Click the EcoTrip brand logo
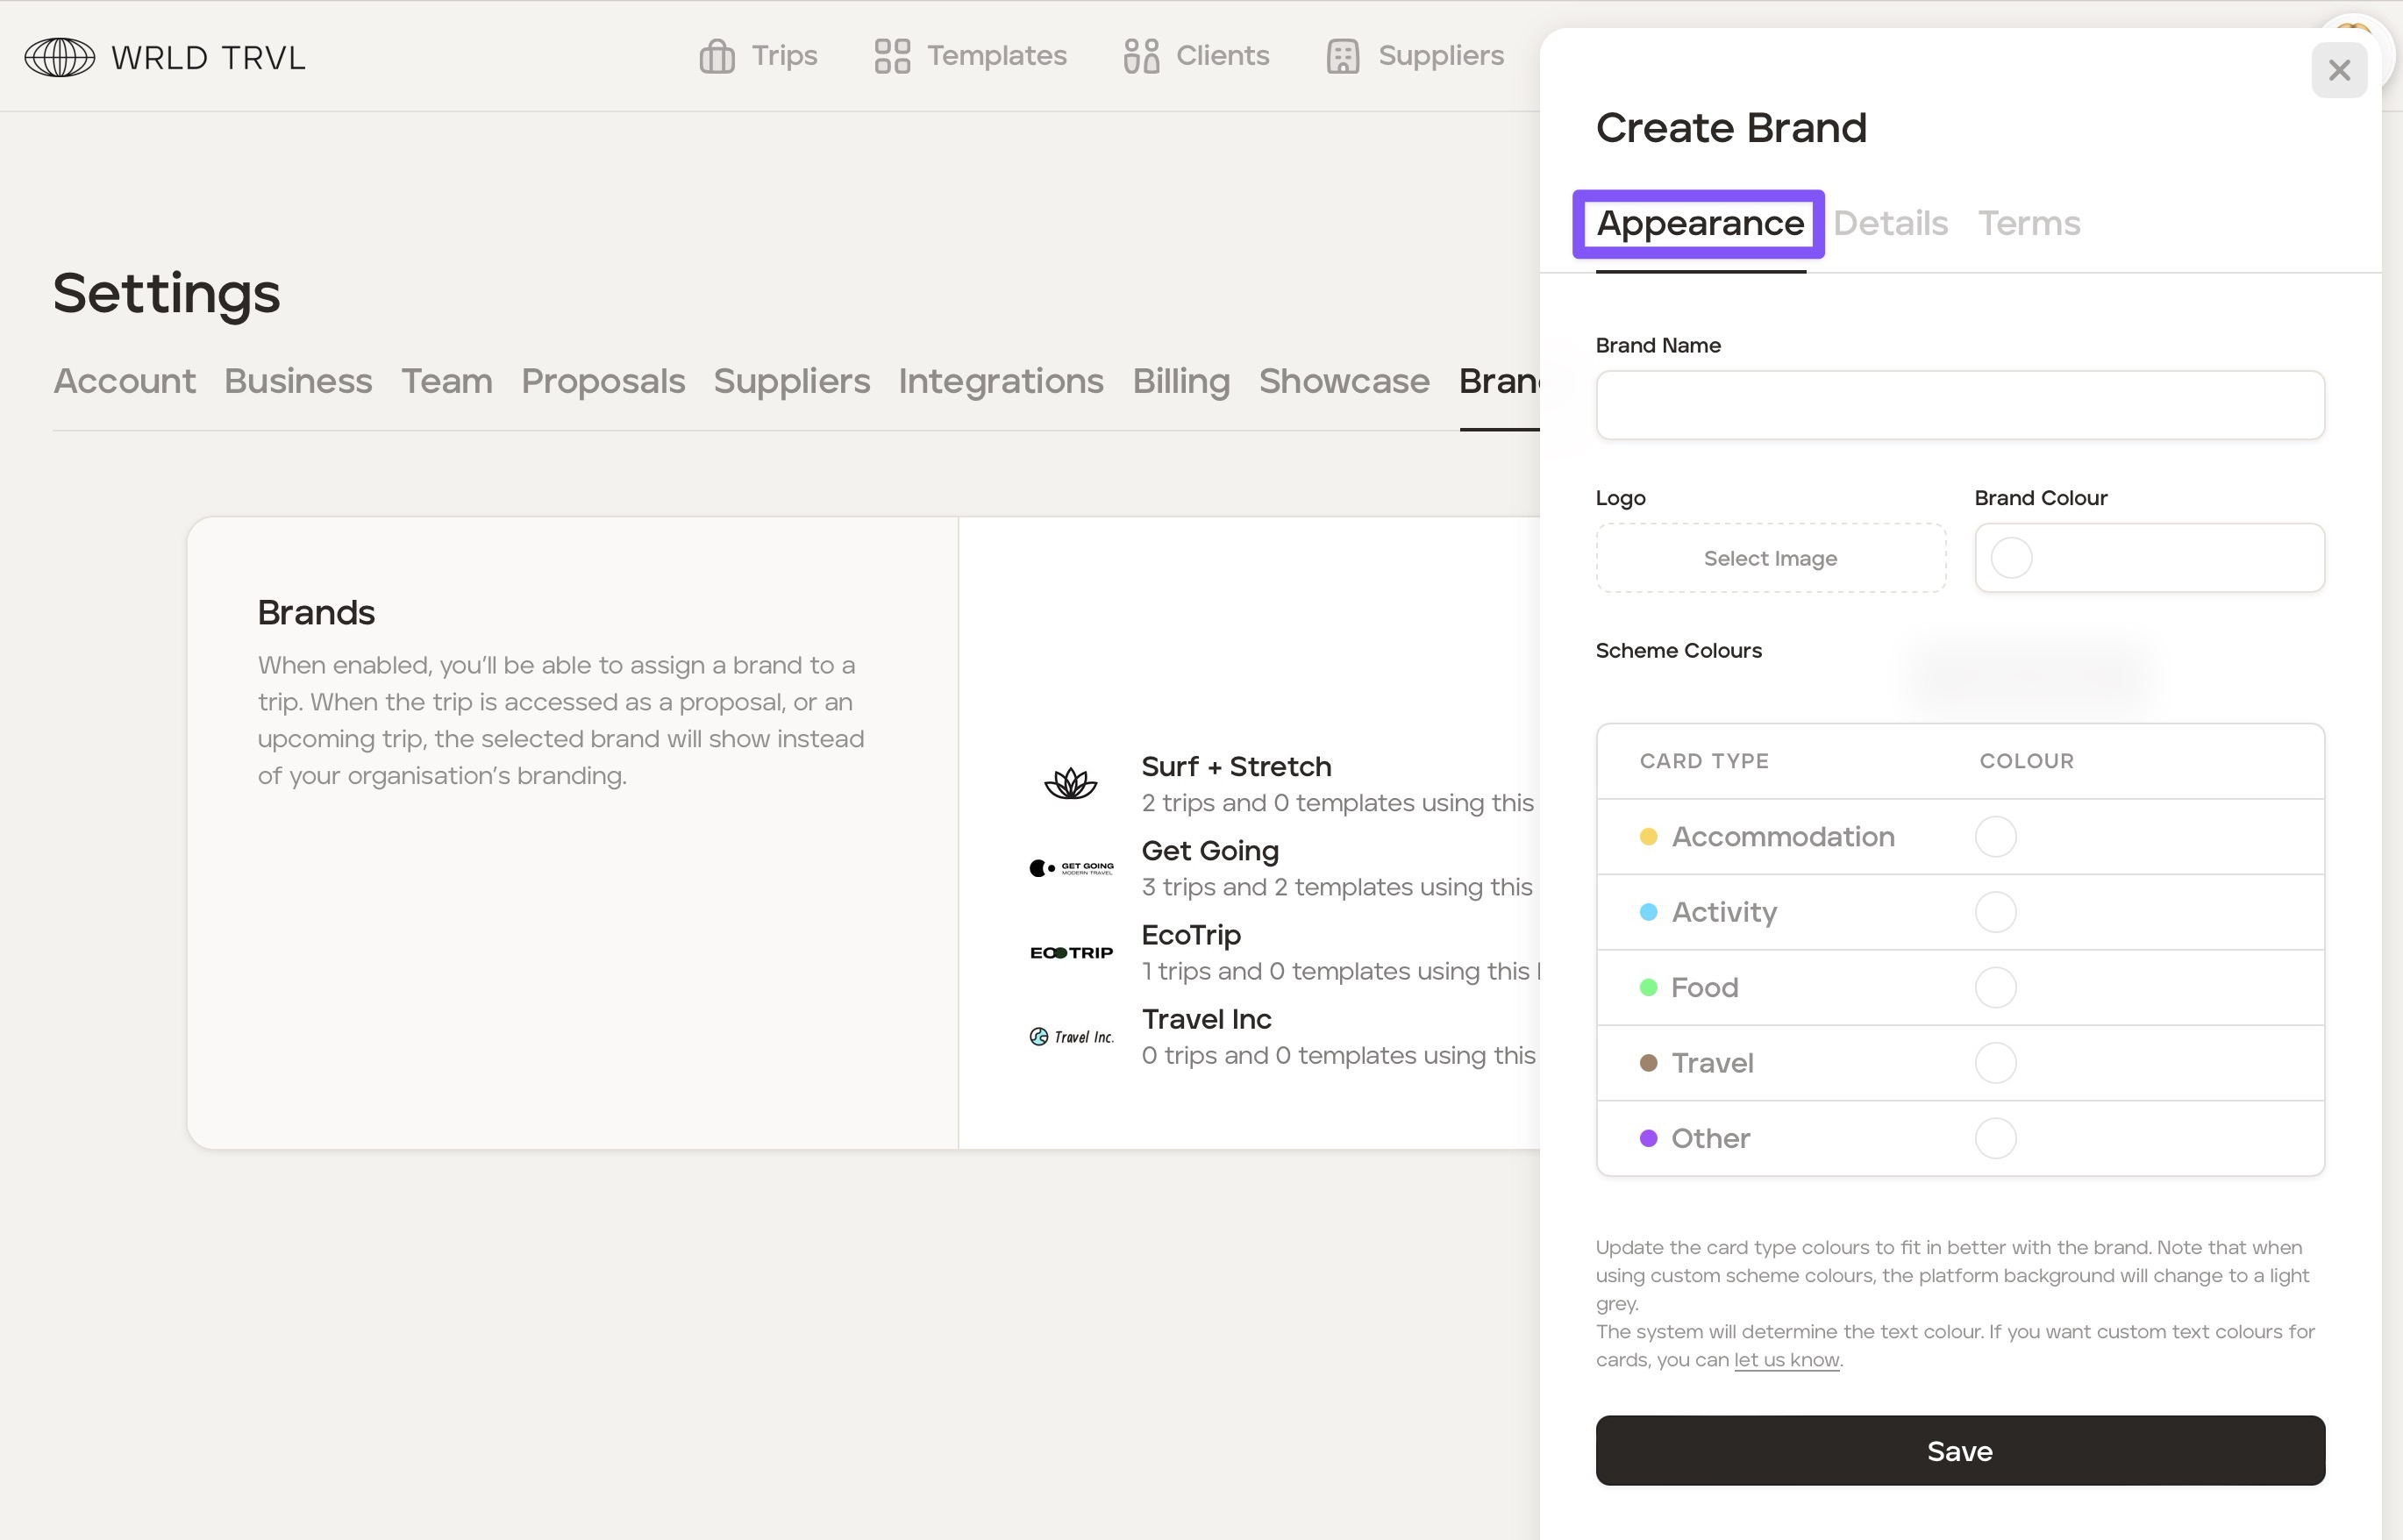 pos(1070,952)
